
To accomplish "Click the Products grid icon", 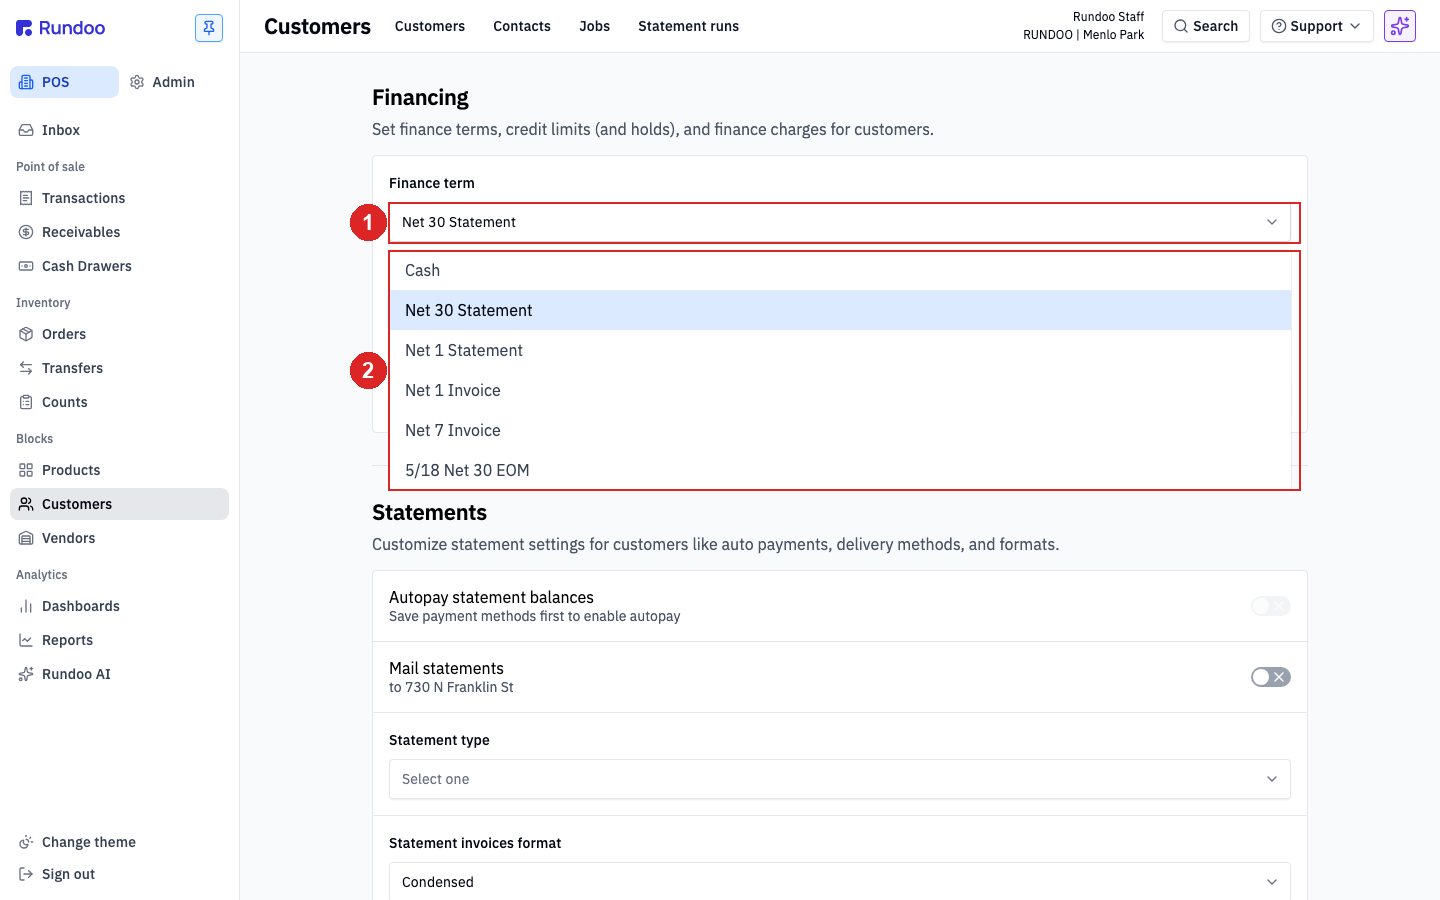I will pos(26,470).
